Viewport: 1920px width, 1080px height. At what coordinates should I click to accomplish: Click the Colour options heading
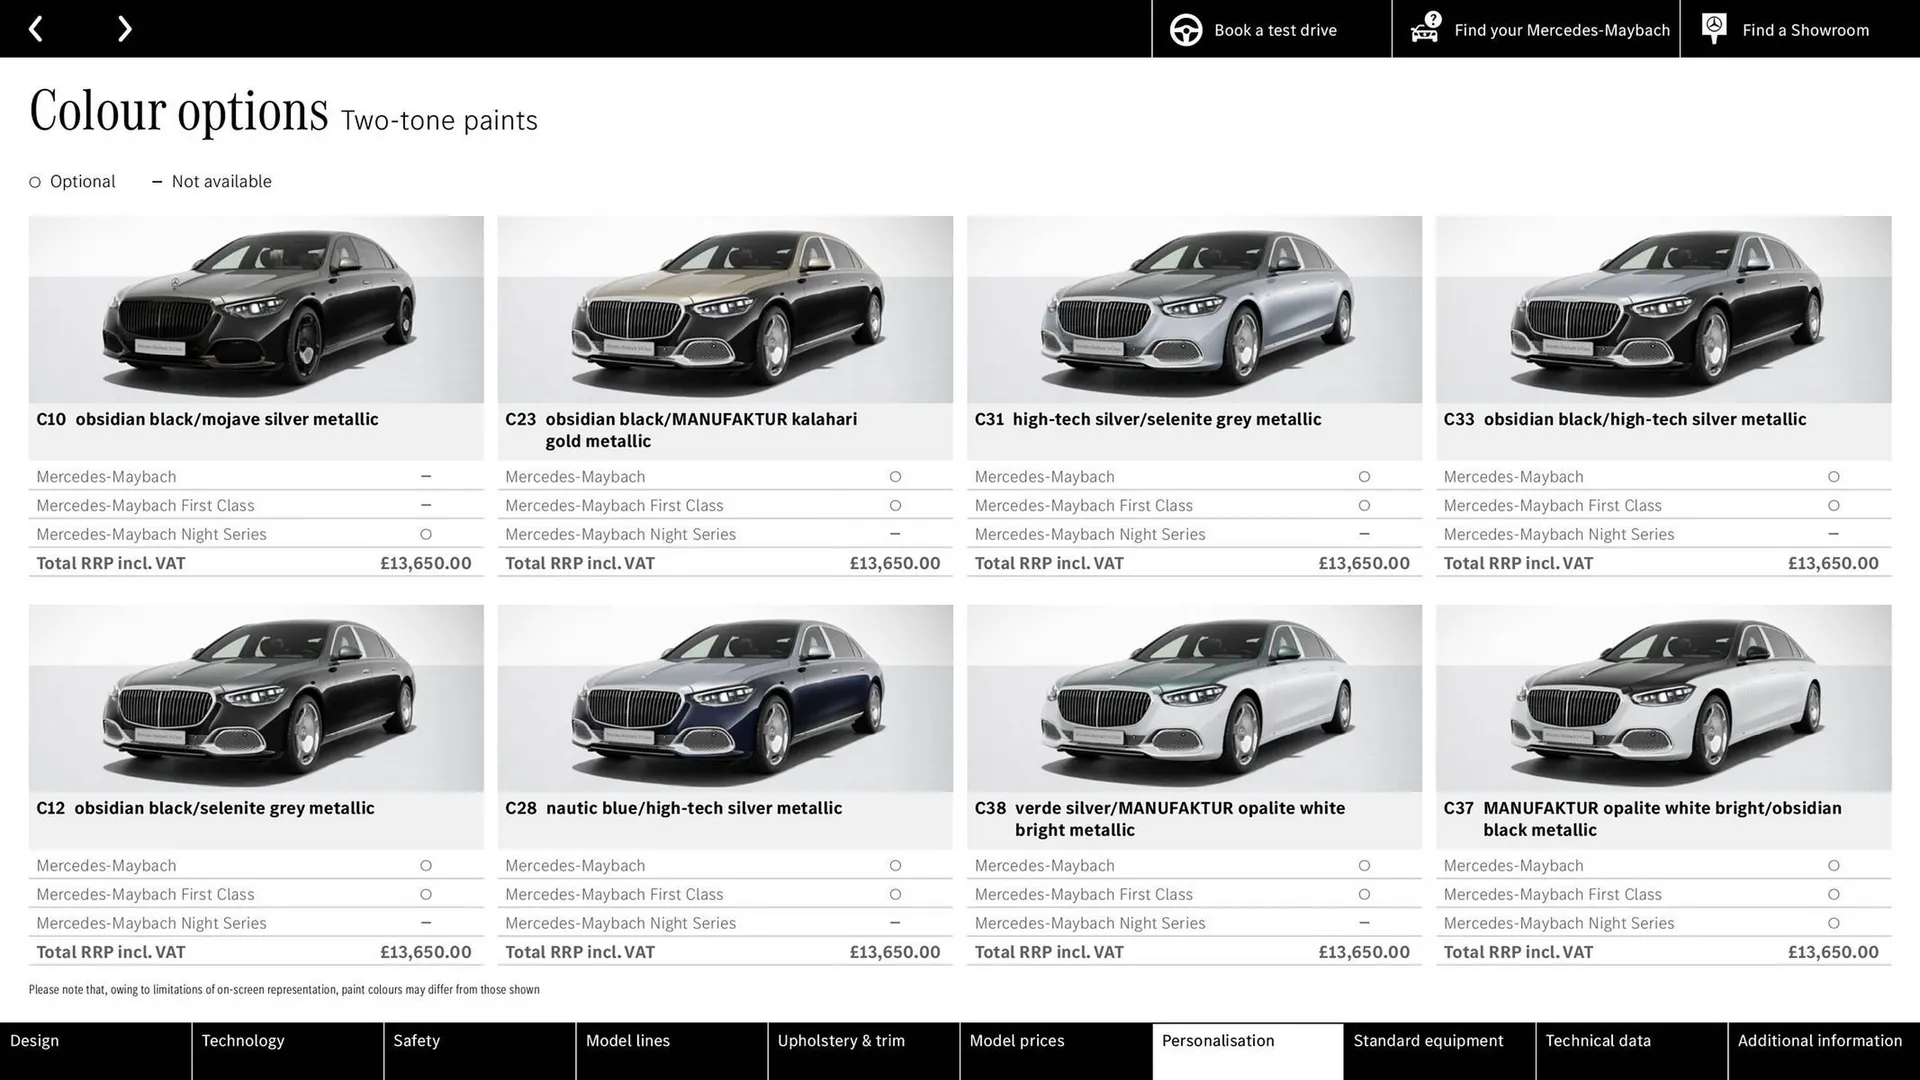179,110
